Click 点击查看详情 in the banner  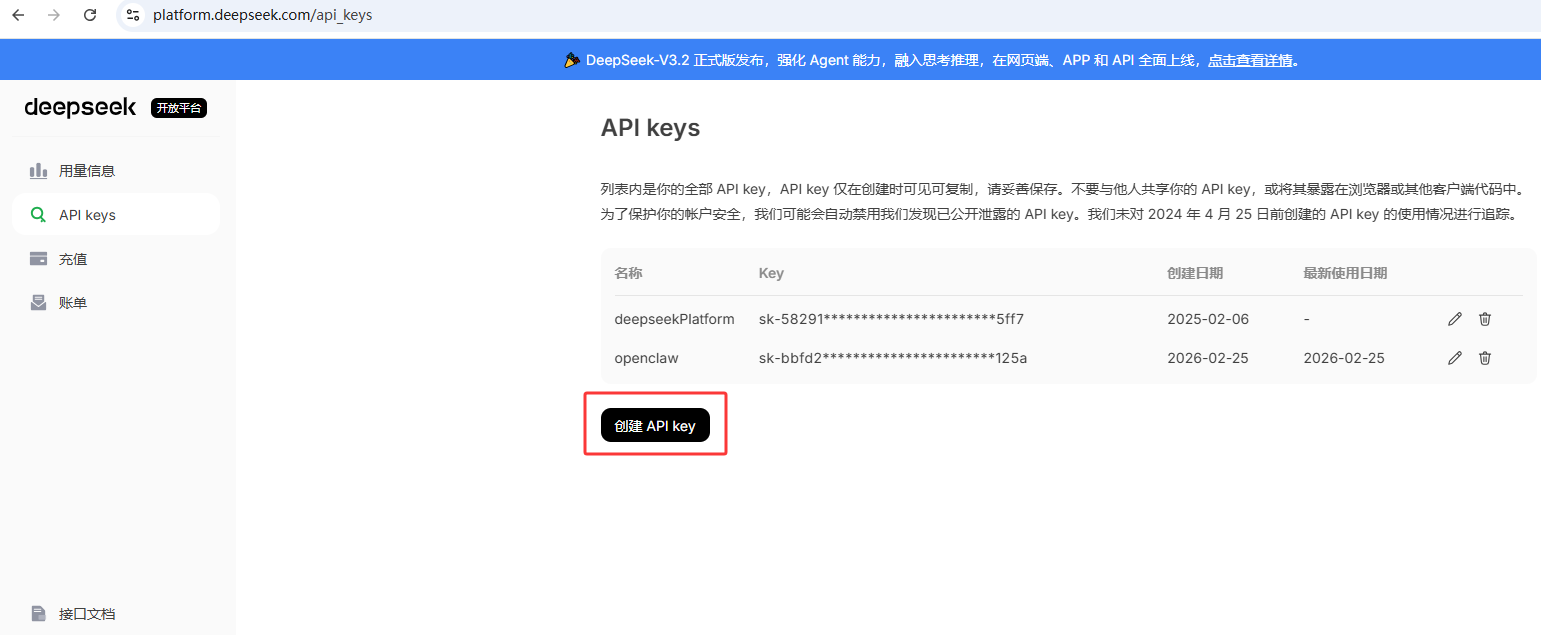point(1250,60)
